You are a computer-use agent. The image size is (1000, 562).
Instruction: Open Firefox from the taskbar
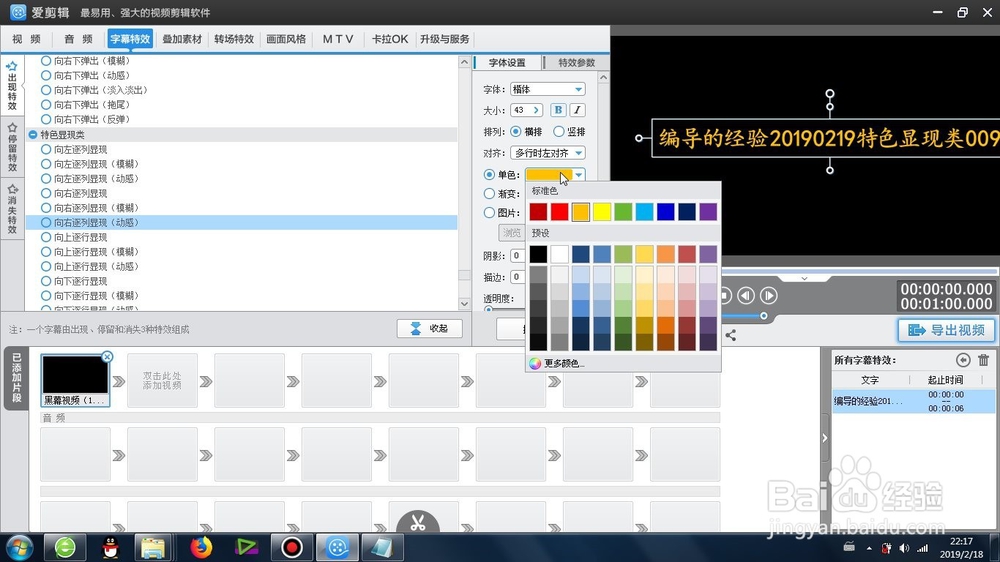(201, 547)
